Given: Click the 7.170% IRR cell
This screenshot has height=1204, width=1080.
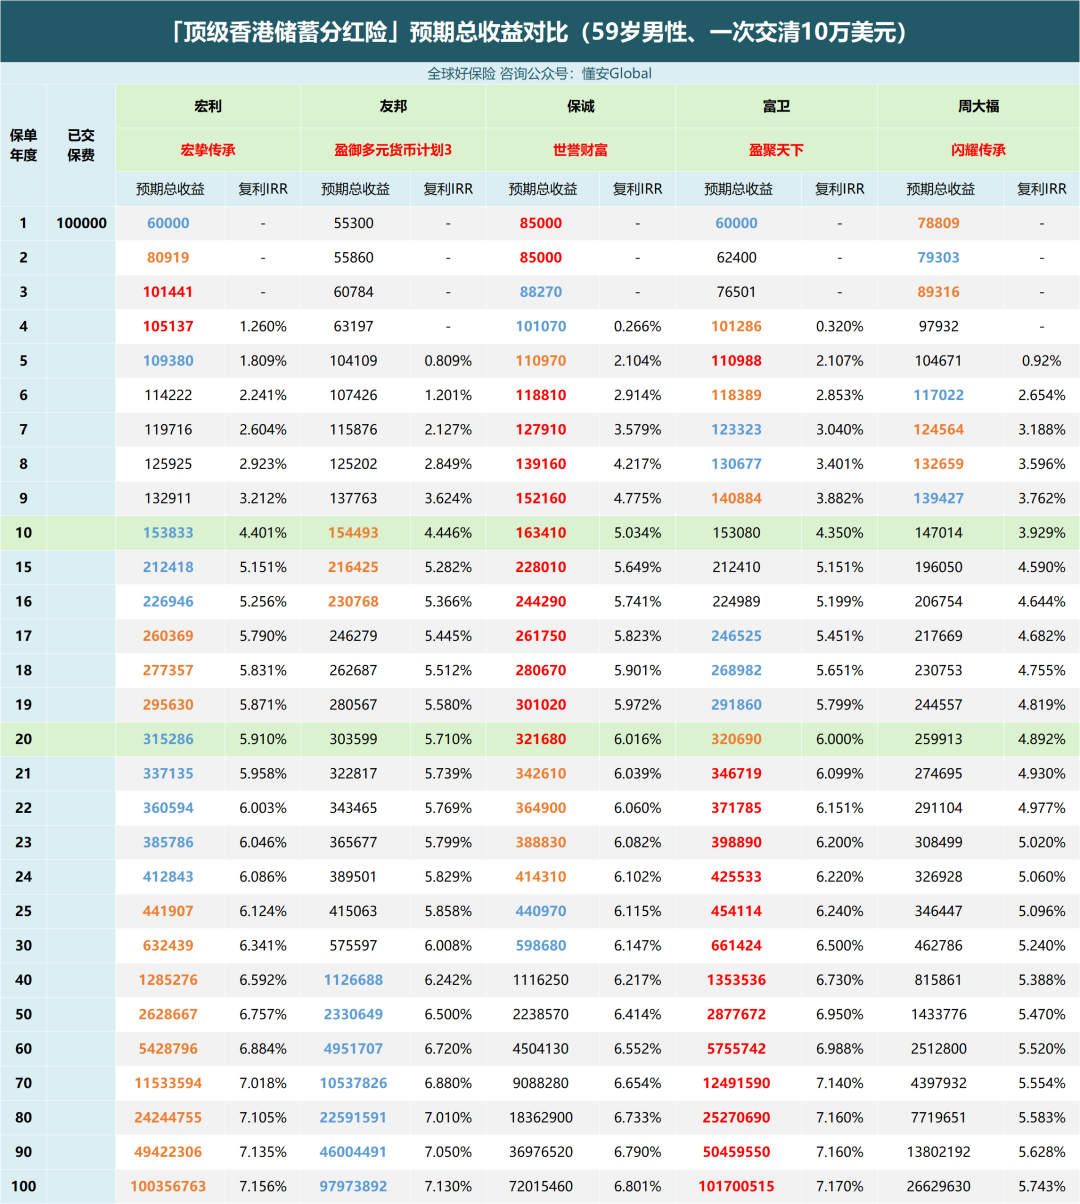Looking at the screenshot, I should [839, 1186].
